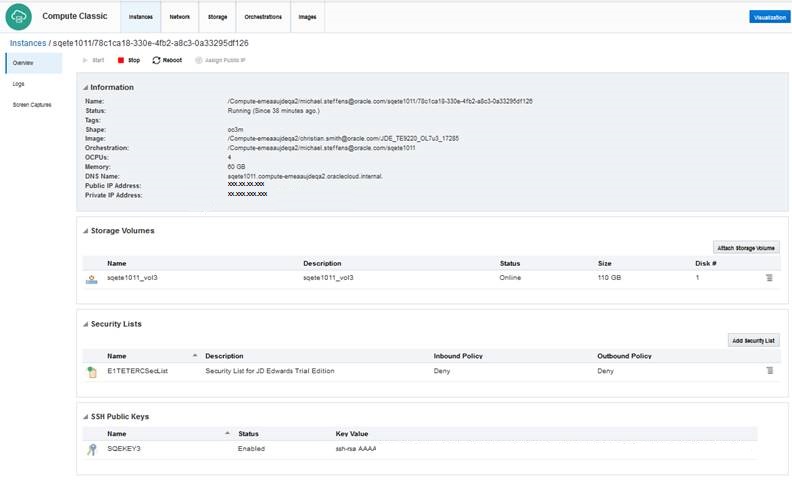Click the Visualization button

point(769,17)
